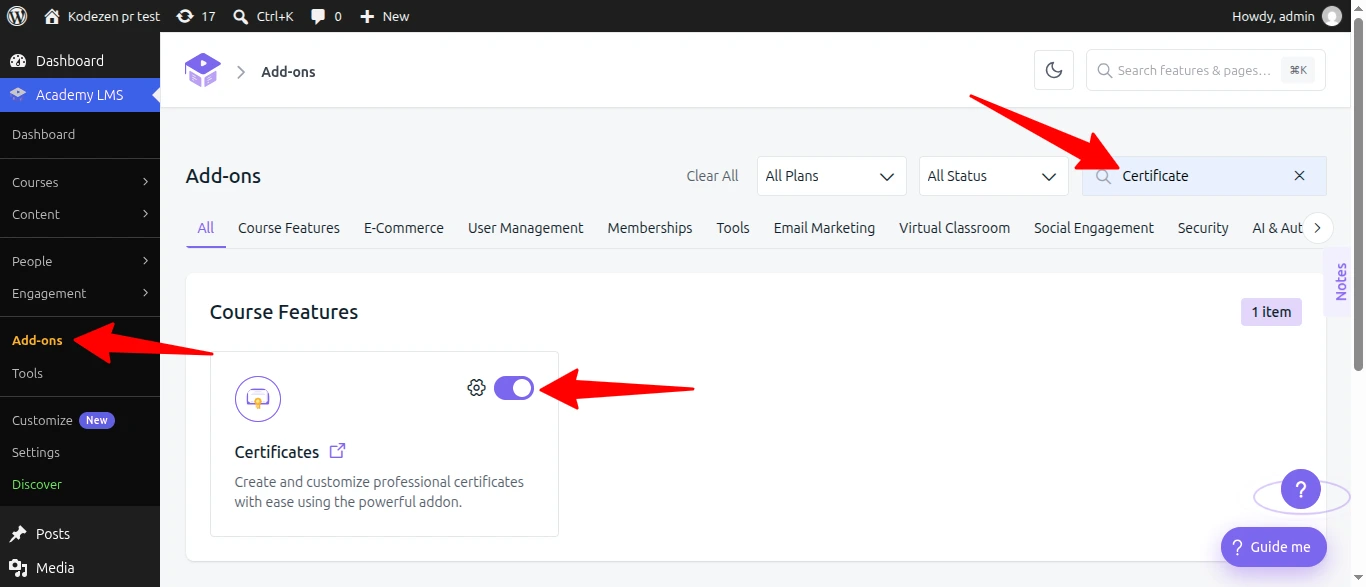The height and width of the screenshot is (587, 1366).
Task: Click the admin avatar icon
Action: (x=1332, y=16)
